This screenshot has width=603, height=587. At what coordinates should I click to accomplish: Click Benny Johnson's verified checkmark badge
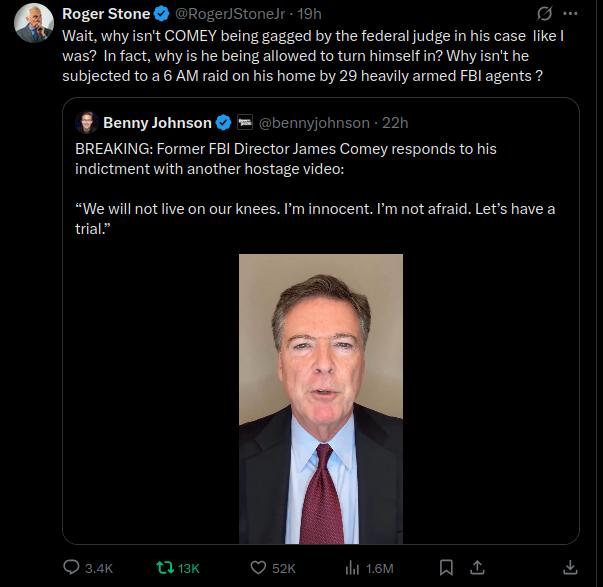pos(223,123)
